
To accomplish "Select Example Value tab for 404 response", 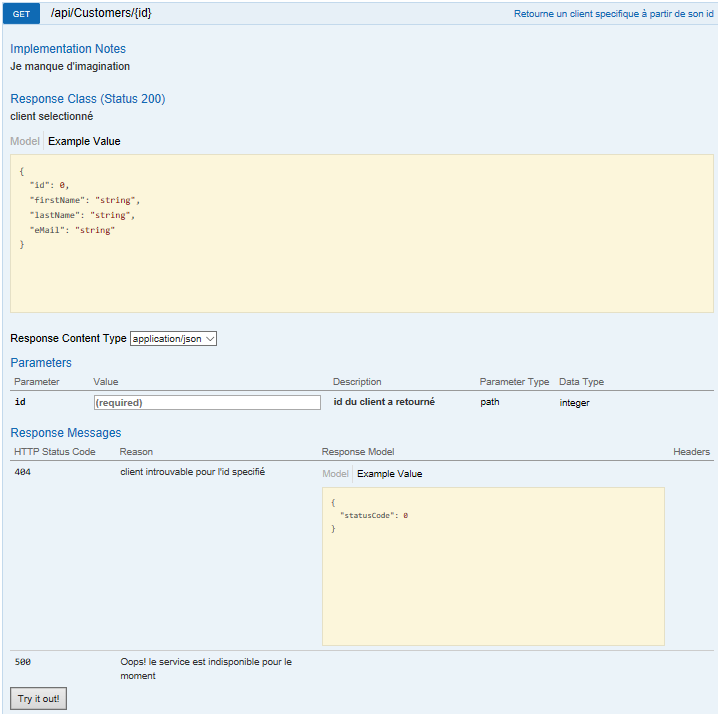I will 389,474.
